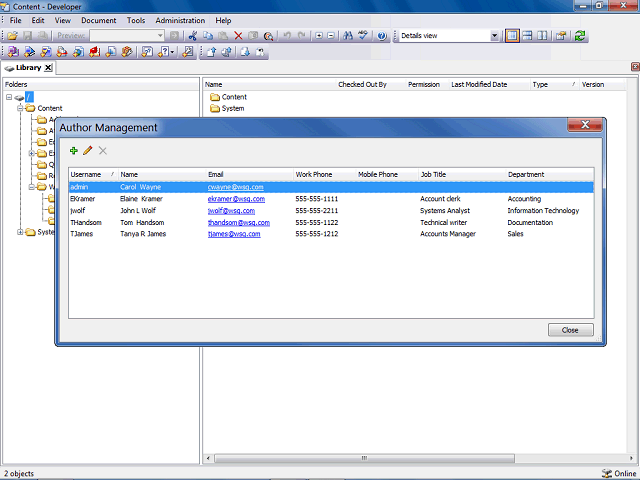640x480 pixels.
Task: Click the Redo arrow icon
Action: point(302,36)
